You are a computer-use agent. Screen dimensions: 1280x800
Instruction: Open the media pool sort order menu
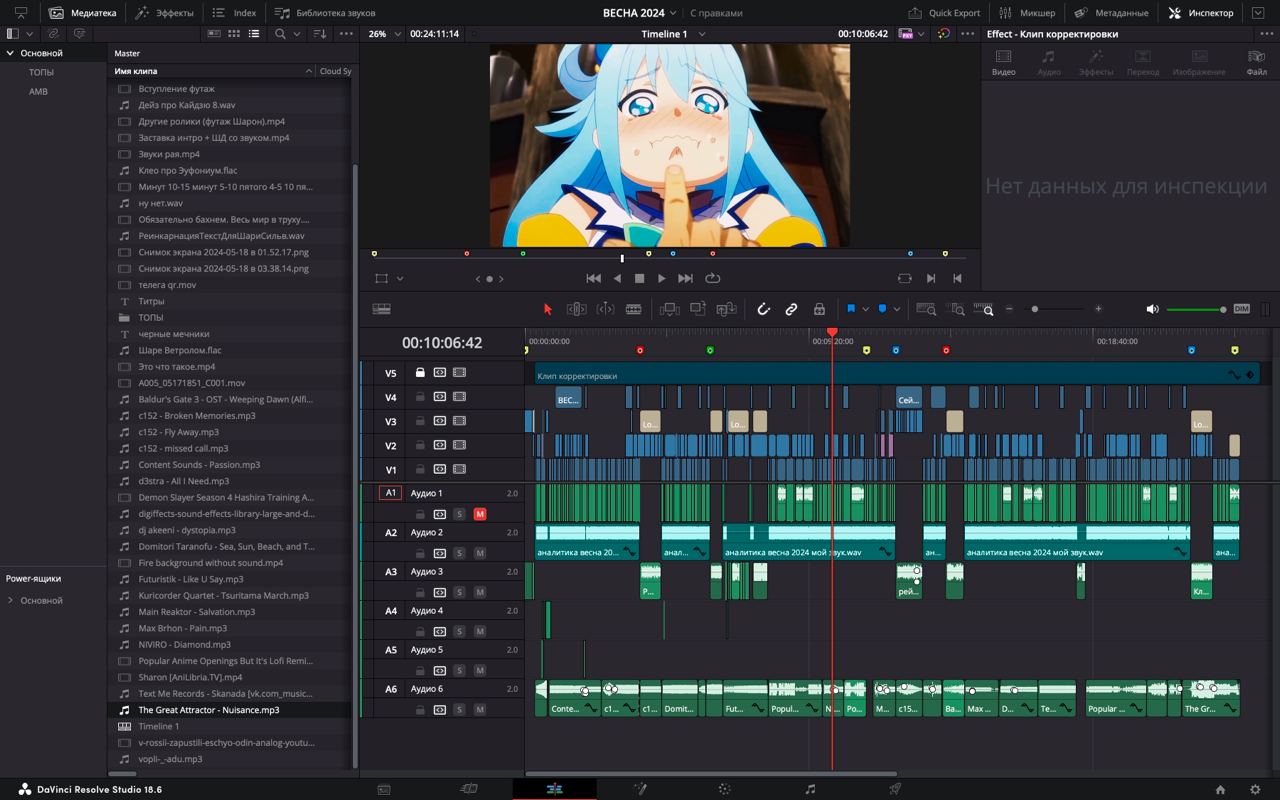coord(320,34)
